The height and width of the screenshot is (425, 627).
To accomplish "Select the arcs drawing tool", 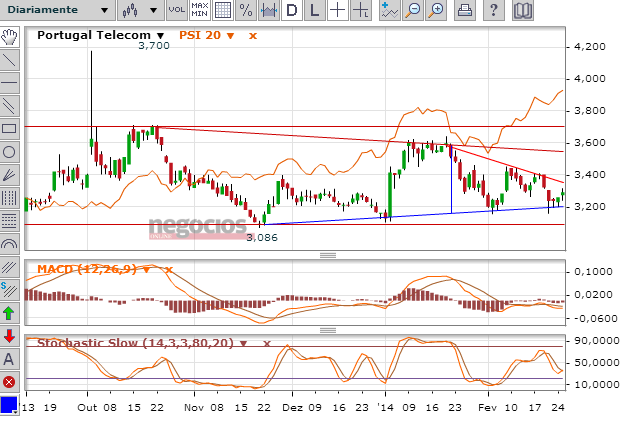I will [x=9, y=243].
